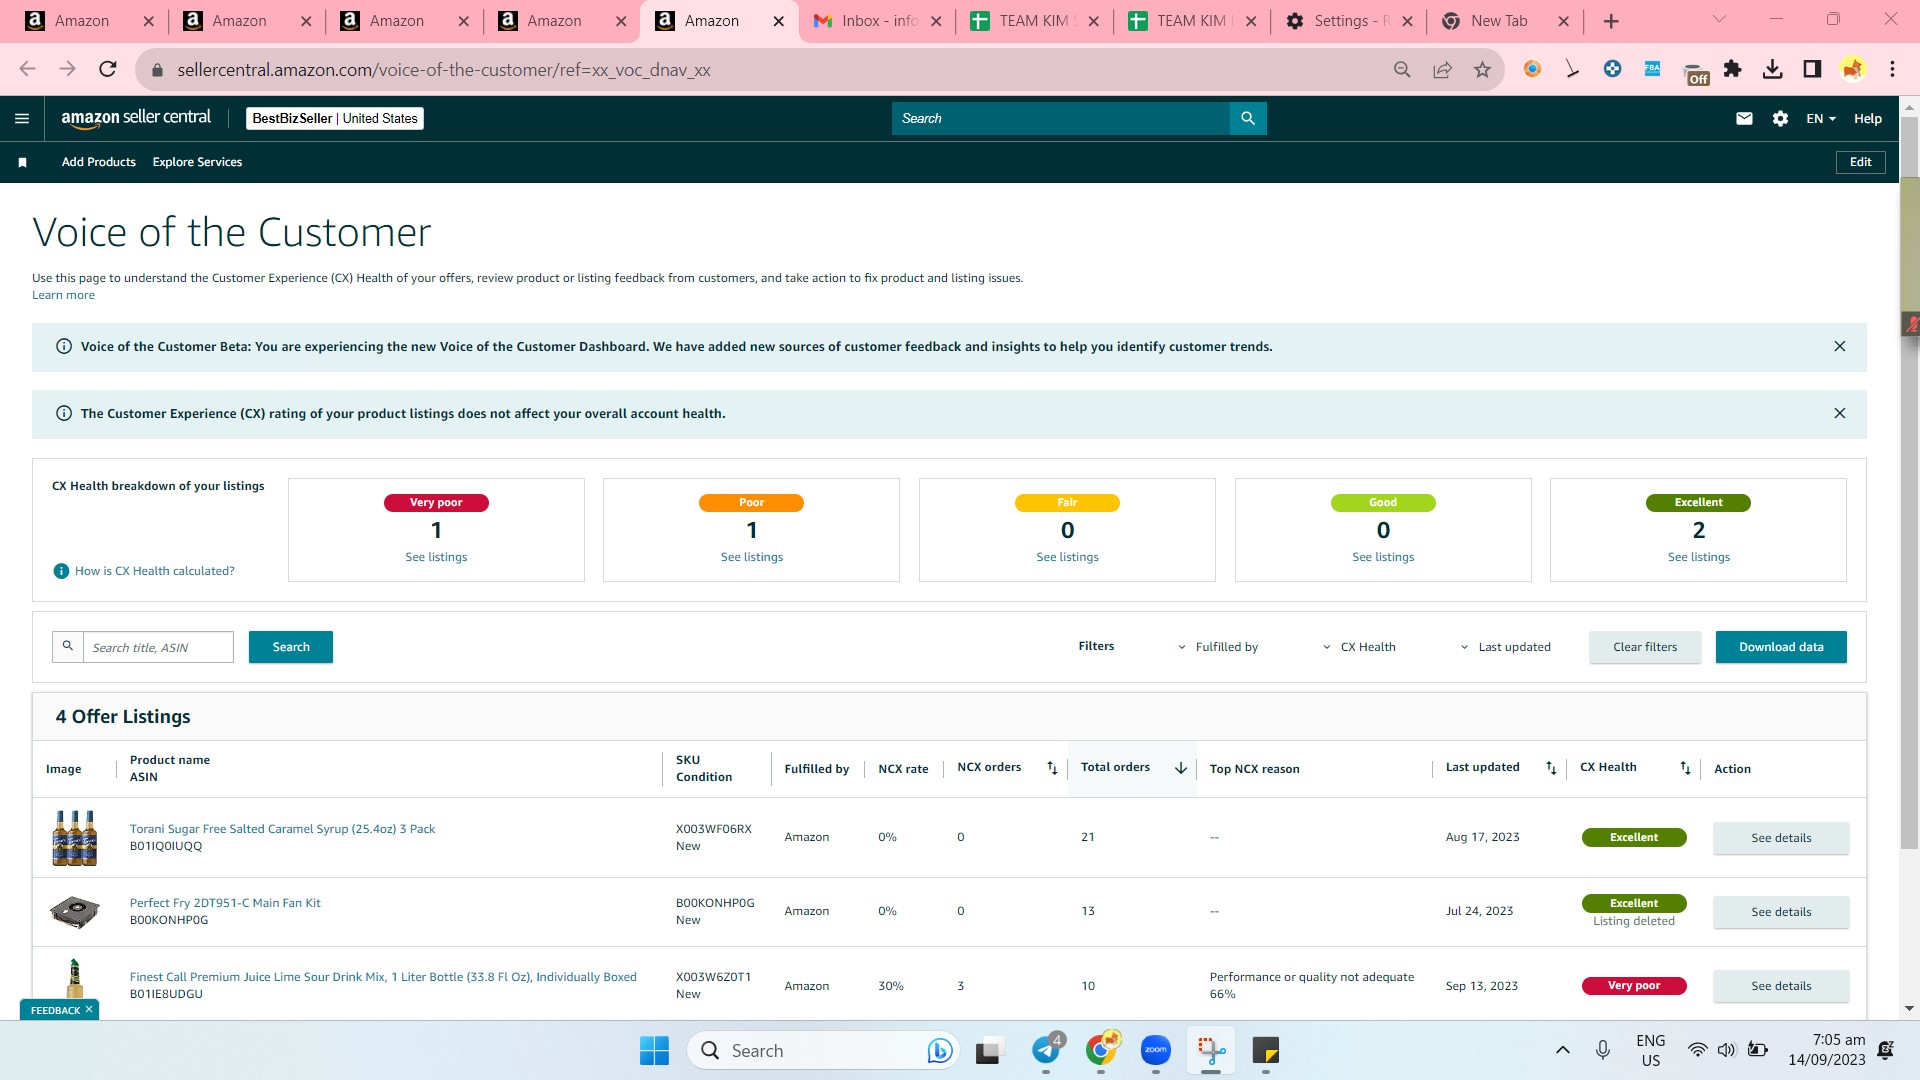
Task: Open Telegram from the taskbar
Action: point(1046,1050)
